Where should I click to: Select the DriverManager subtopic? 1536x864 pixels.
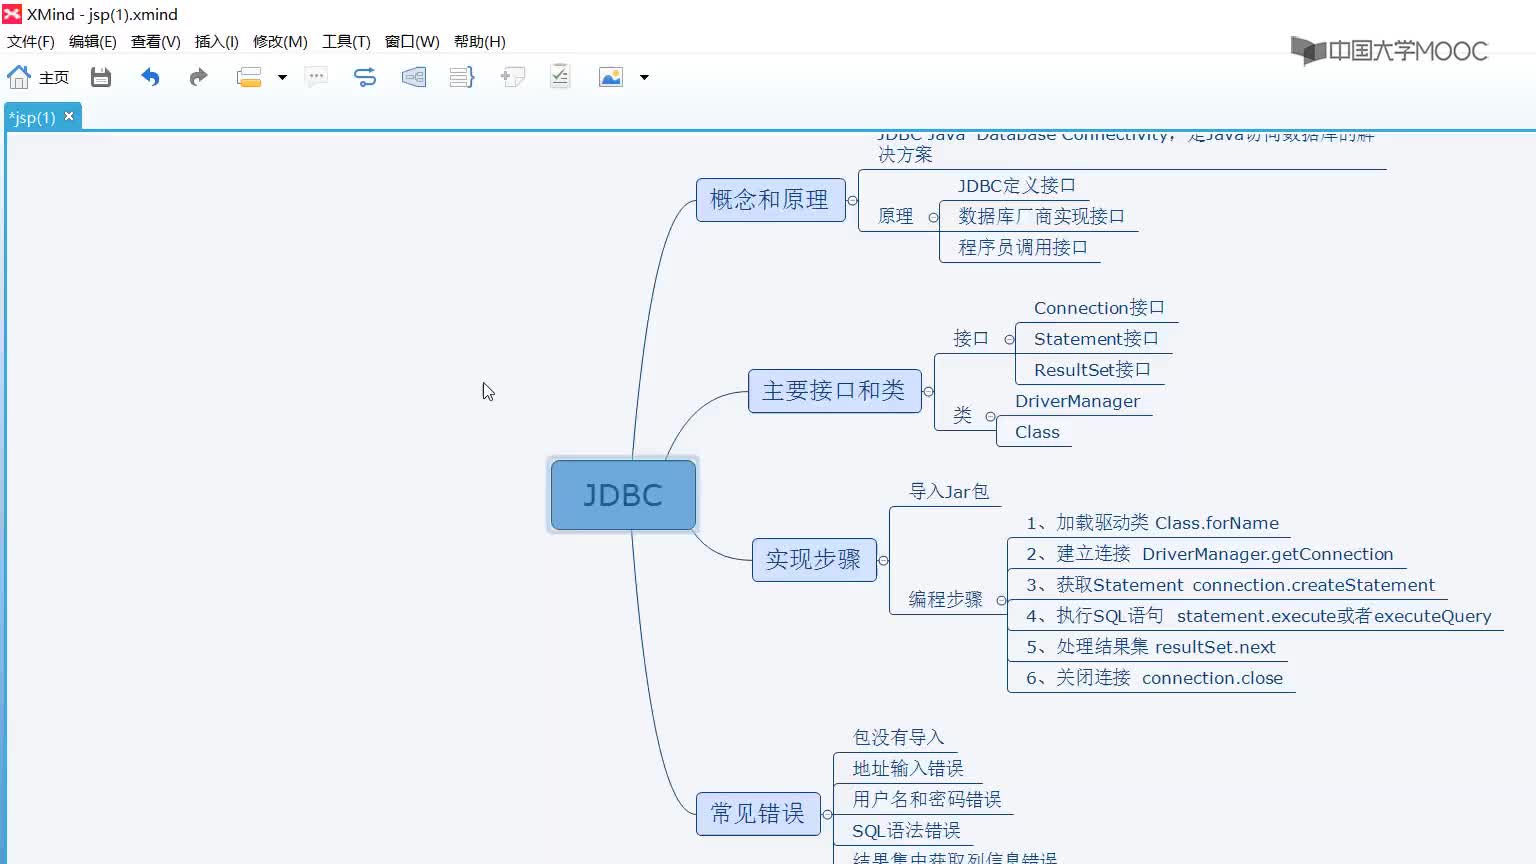click(x=1077, y=401)
